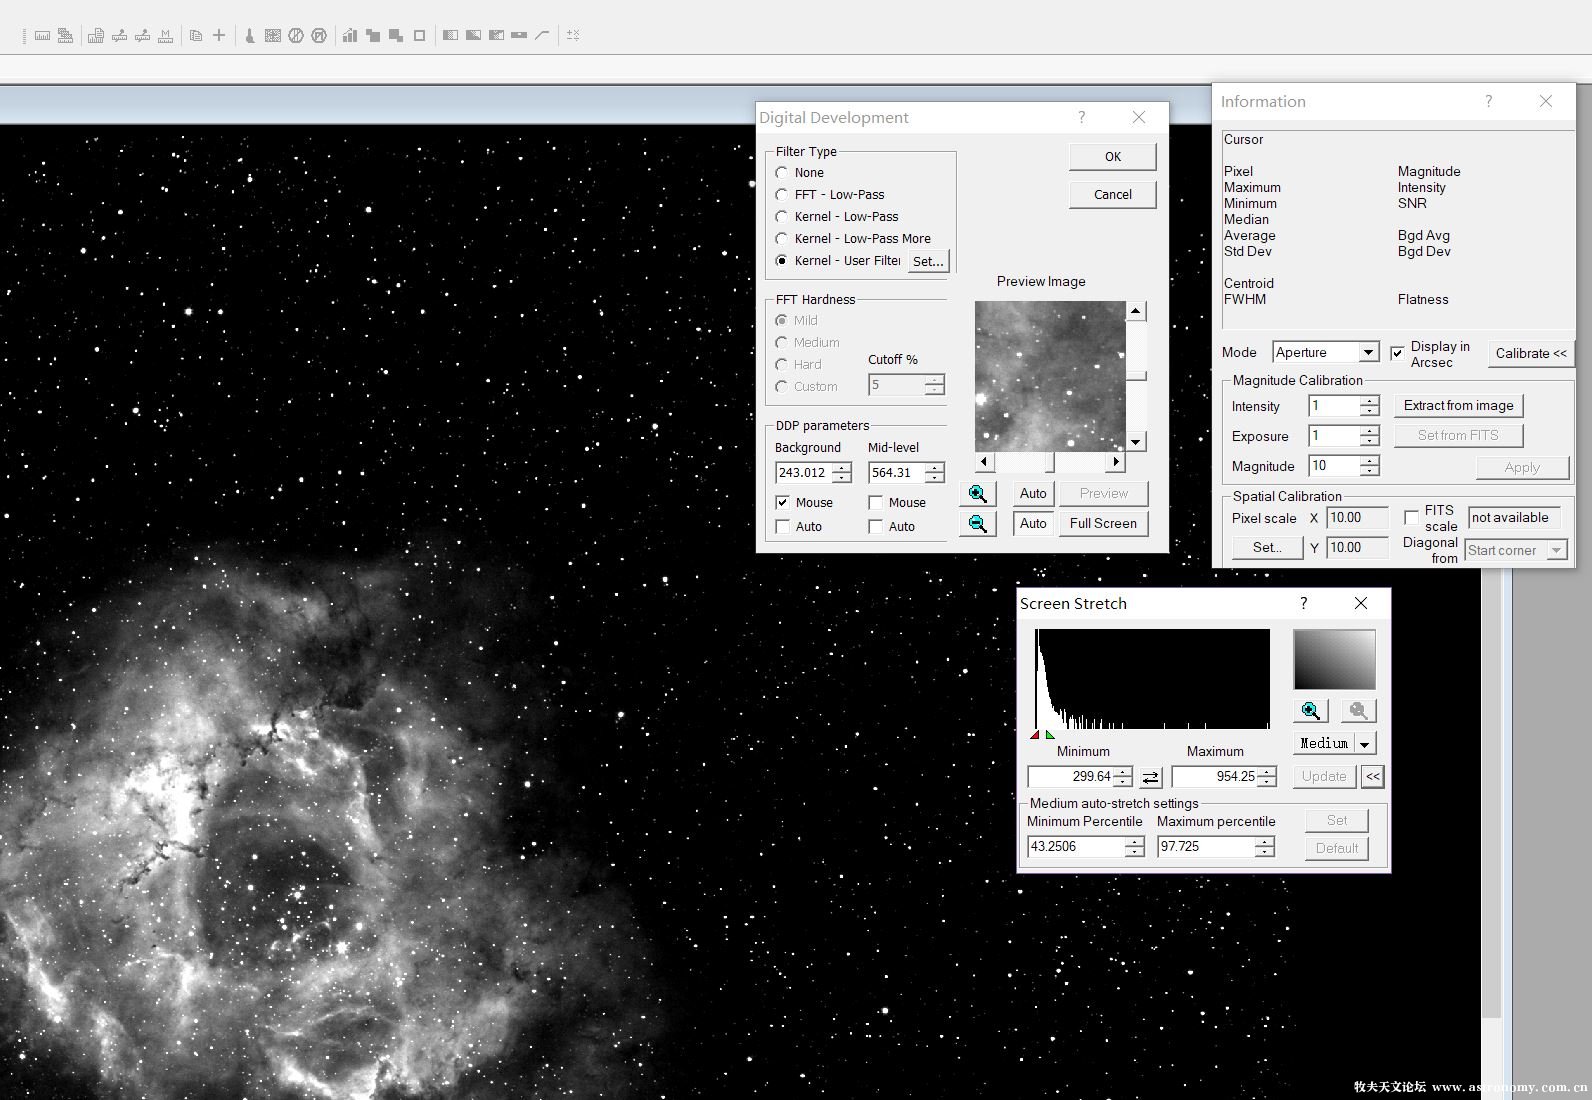The height and width of the screenshot is (1100, 1592).
Task: Click the stacked rulers toolbar icon
Action: point(65,35)
